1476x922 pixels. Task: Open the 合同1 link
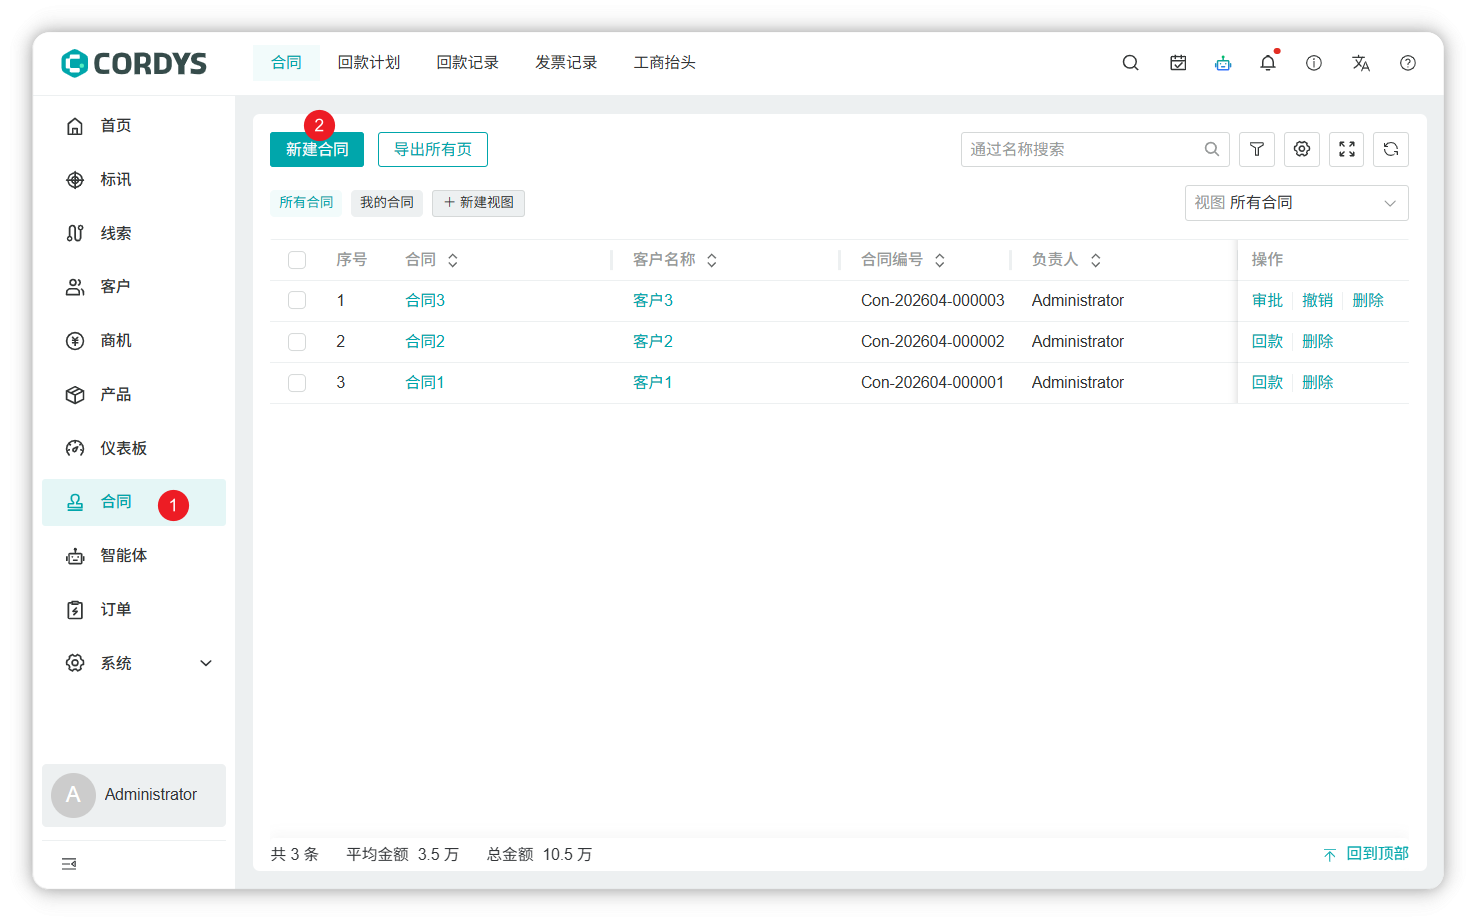point(425,383)
